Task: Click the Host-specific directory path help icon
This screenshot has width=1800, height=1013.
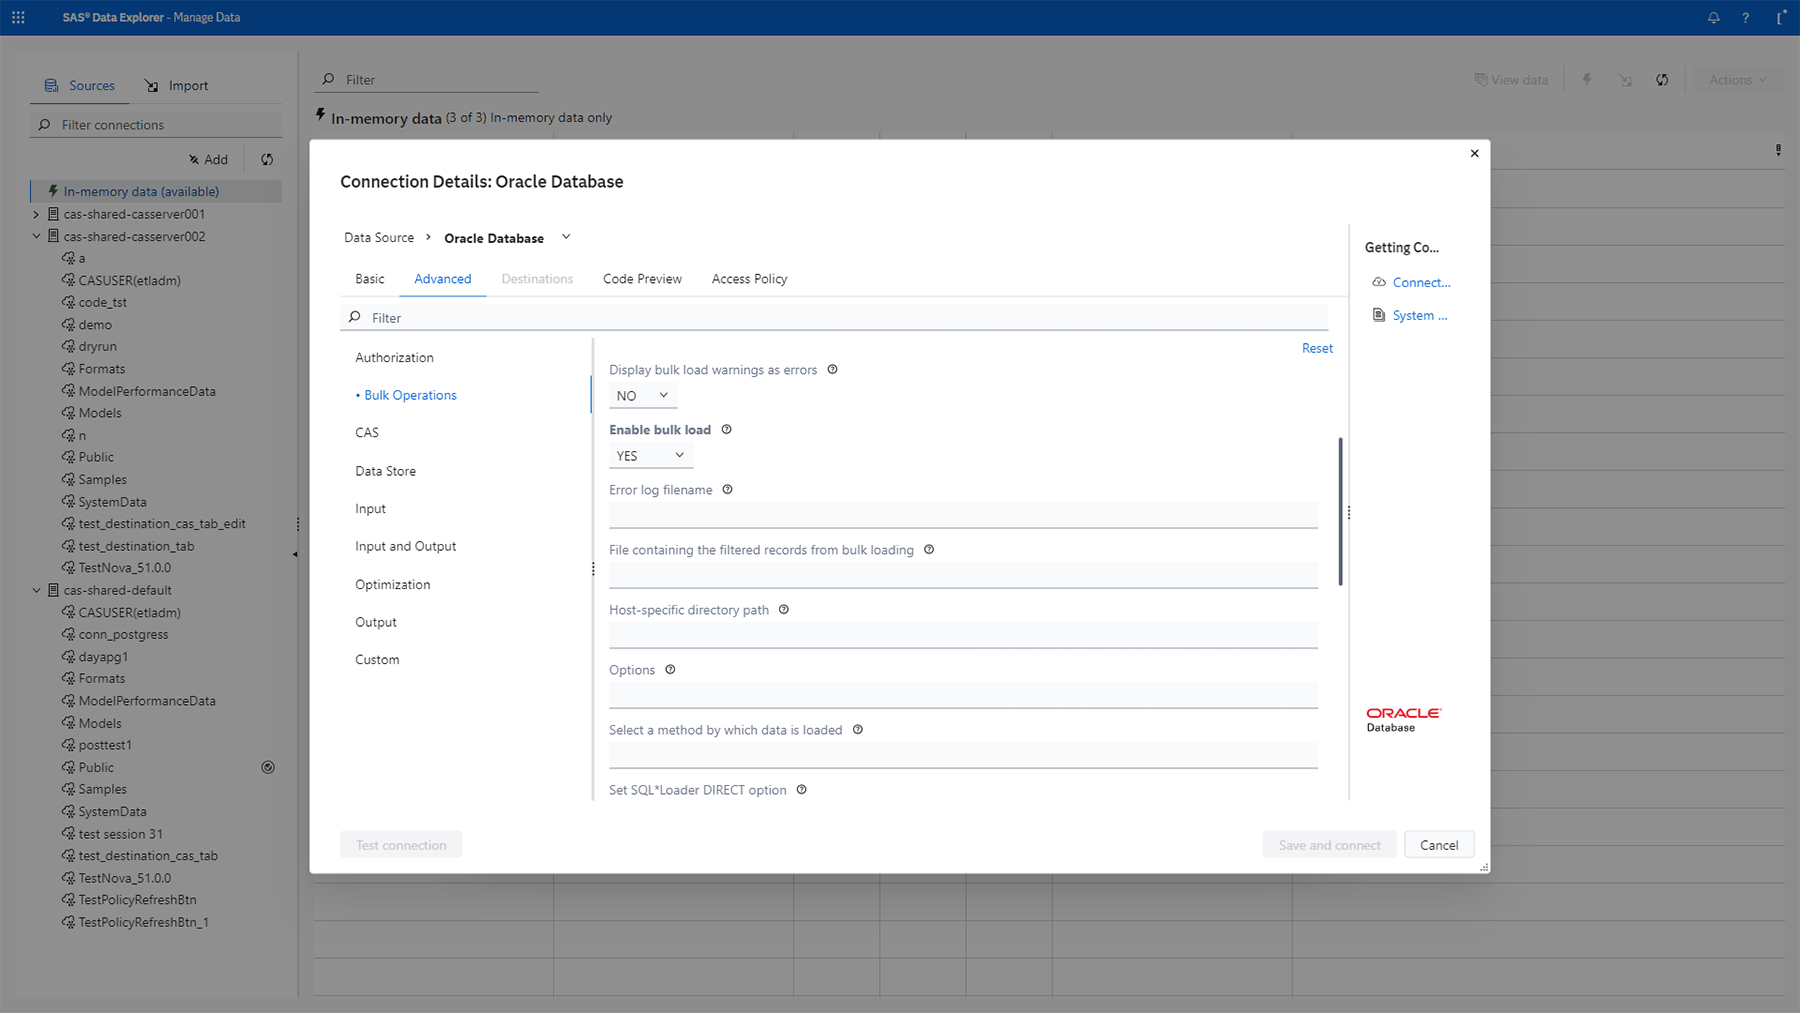Action: point(784,609)
